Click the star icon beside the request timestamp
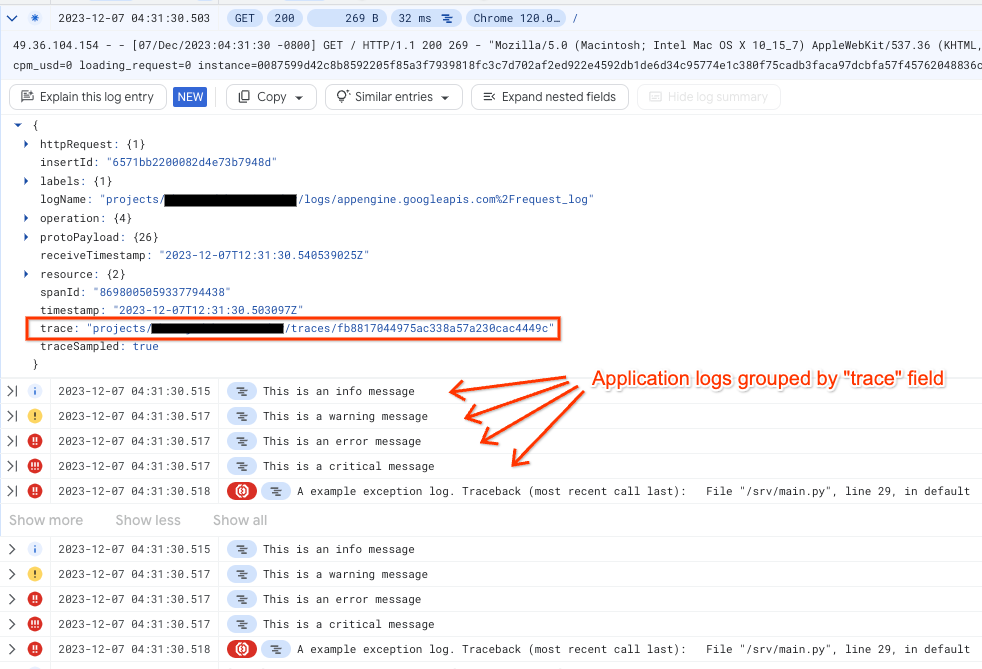982x669 pixels. (x=36, y=17)
